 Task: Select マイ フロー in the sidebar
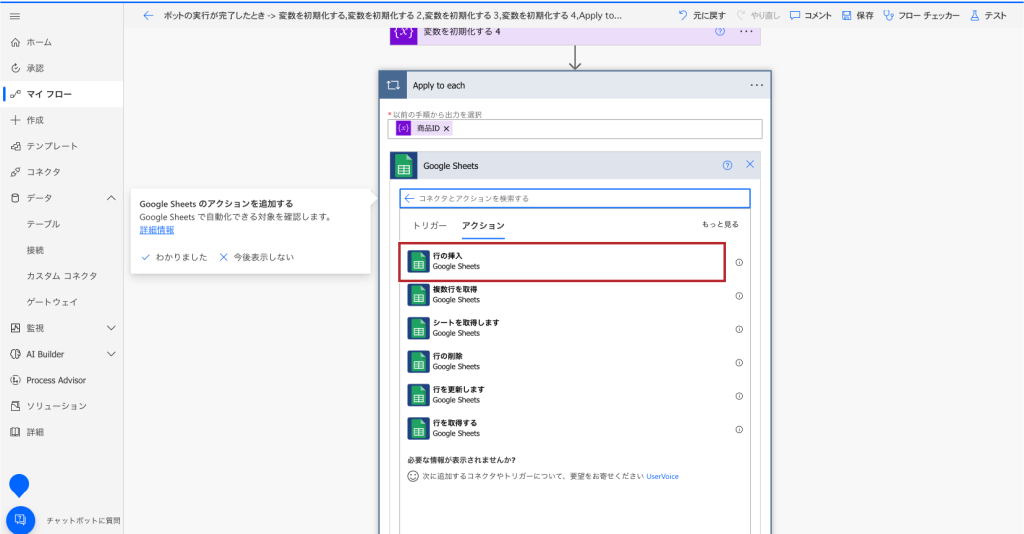click(x=61, y=94)
